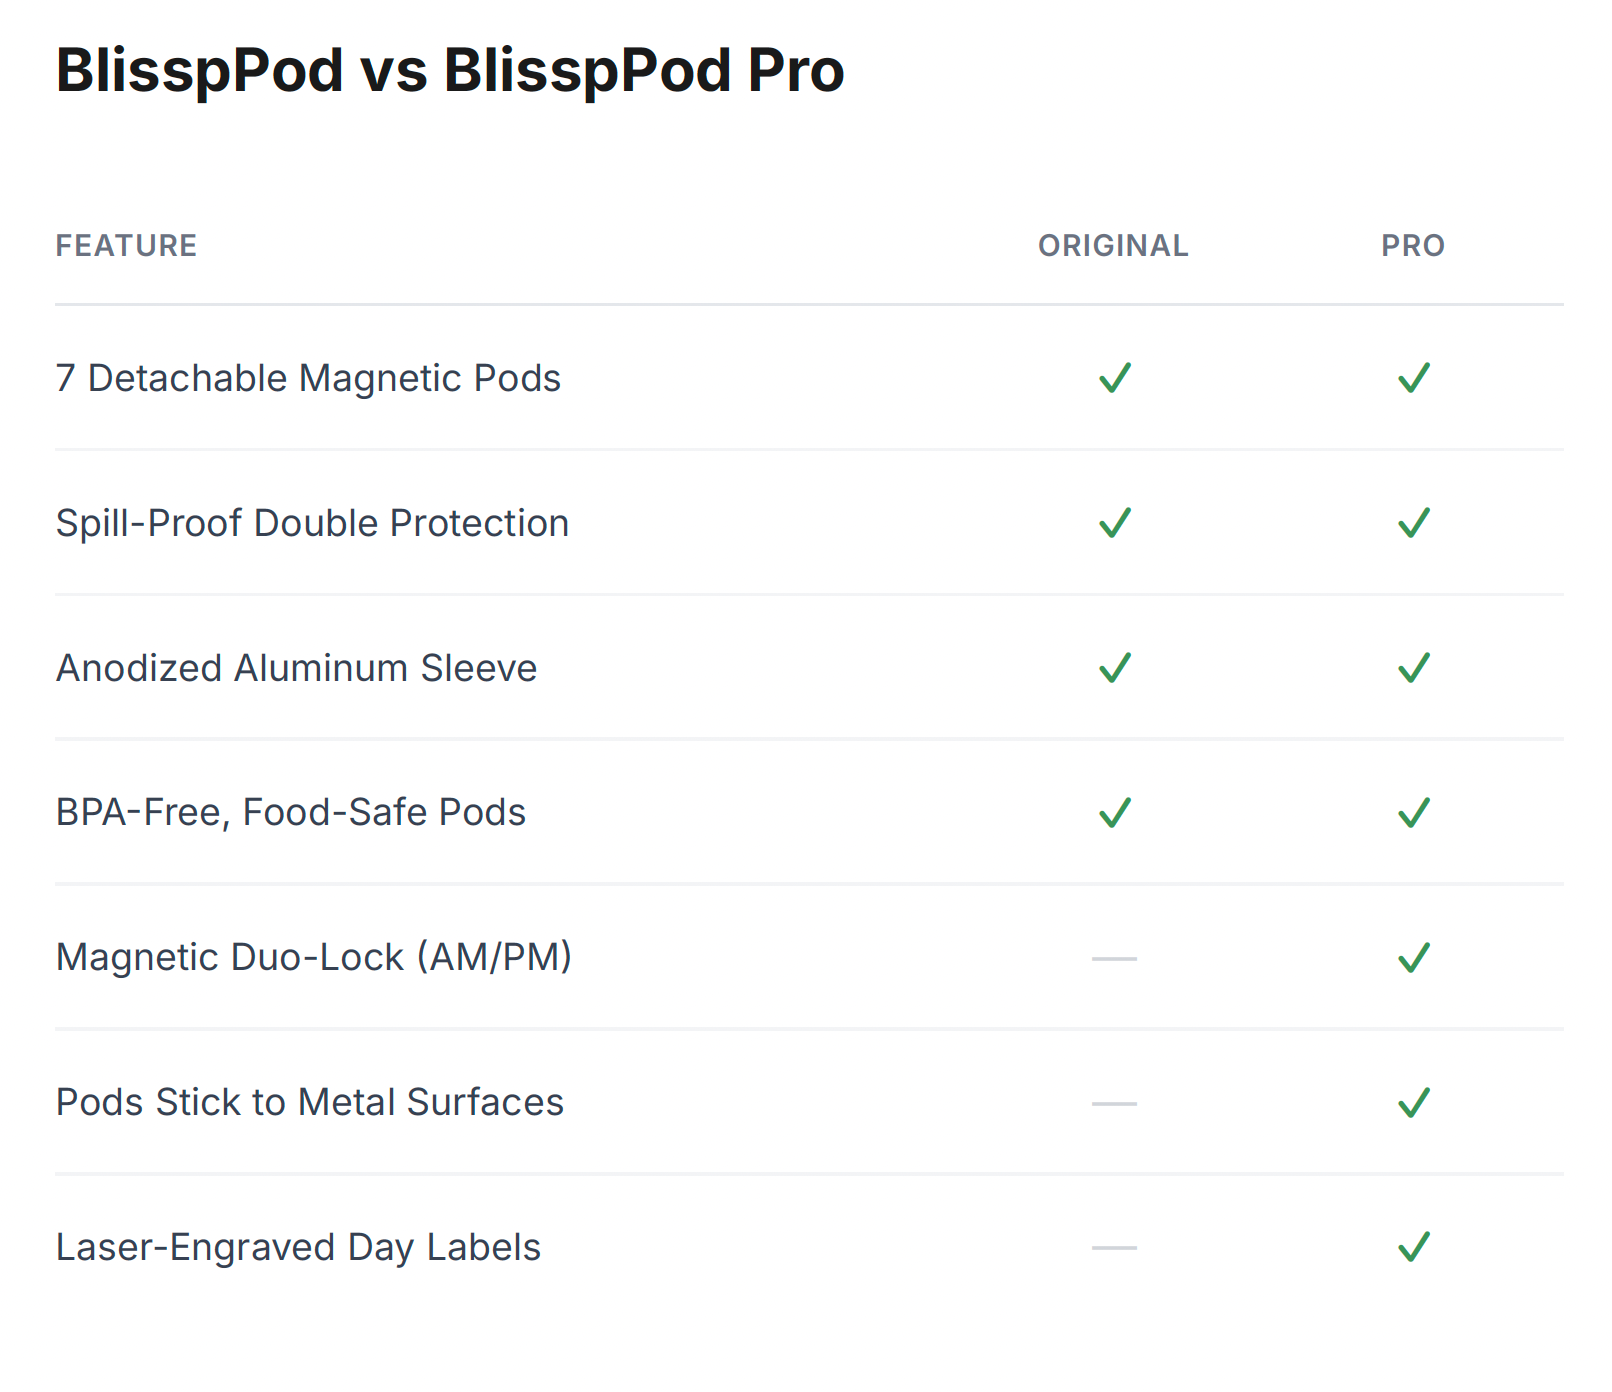Click Original checkmark for BPA-Free, Food-Safe Pods
Image resolution: width=1612 pixels, height=1392 pixels.
[x=1114, y=813]
